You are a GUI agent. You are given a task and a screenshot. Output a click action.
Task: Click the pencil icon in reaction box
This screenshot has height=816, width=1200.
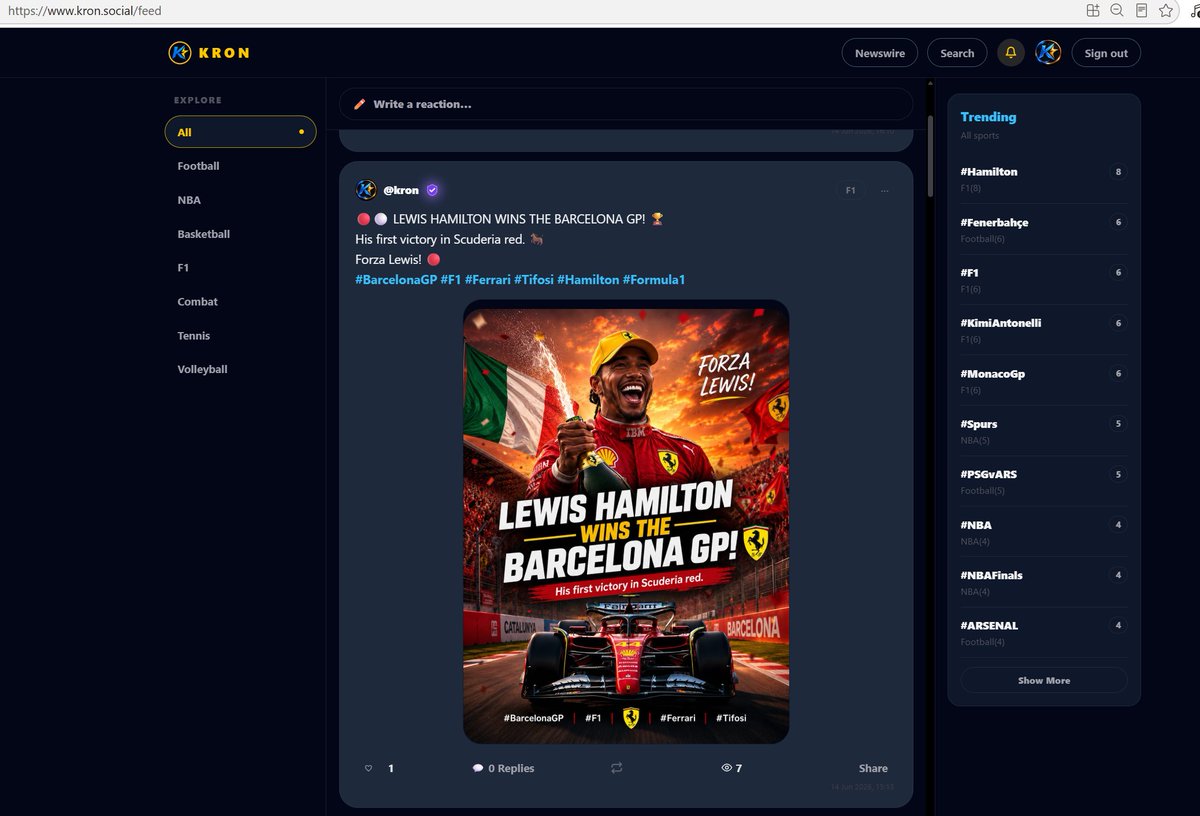coord(360,104)
